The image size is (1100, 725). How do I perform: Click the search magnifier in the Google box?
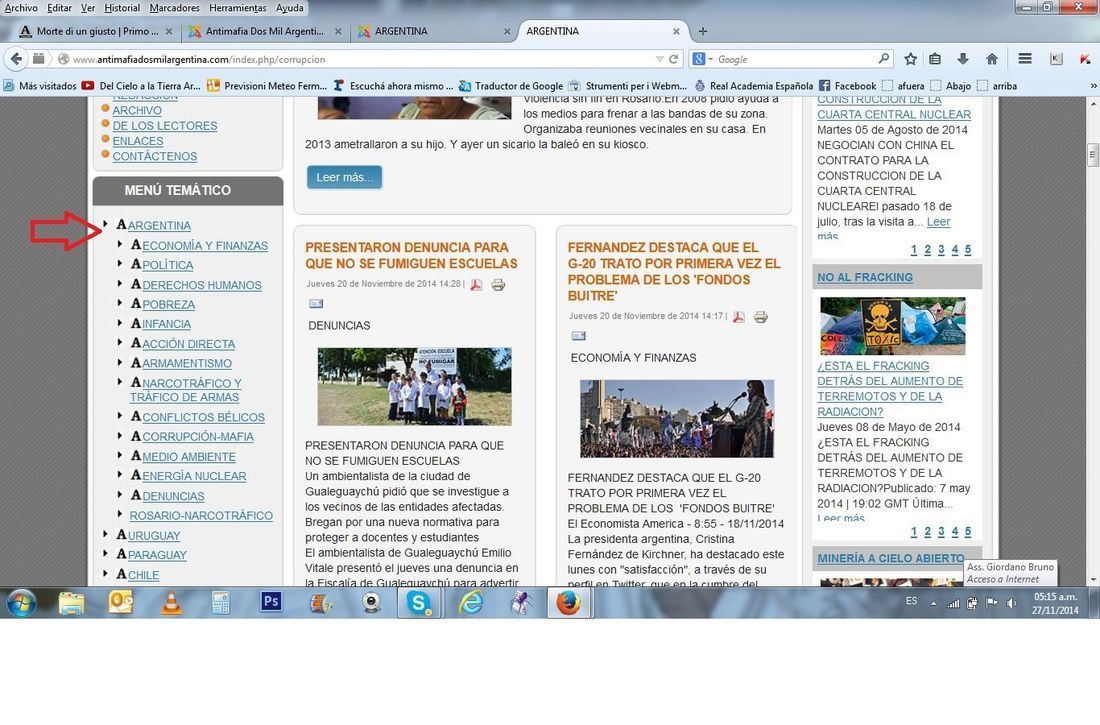[883, 59]
